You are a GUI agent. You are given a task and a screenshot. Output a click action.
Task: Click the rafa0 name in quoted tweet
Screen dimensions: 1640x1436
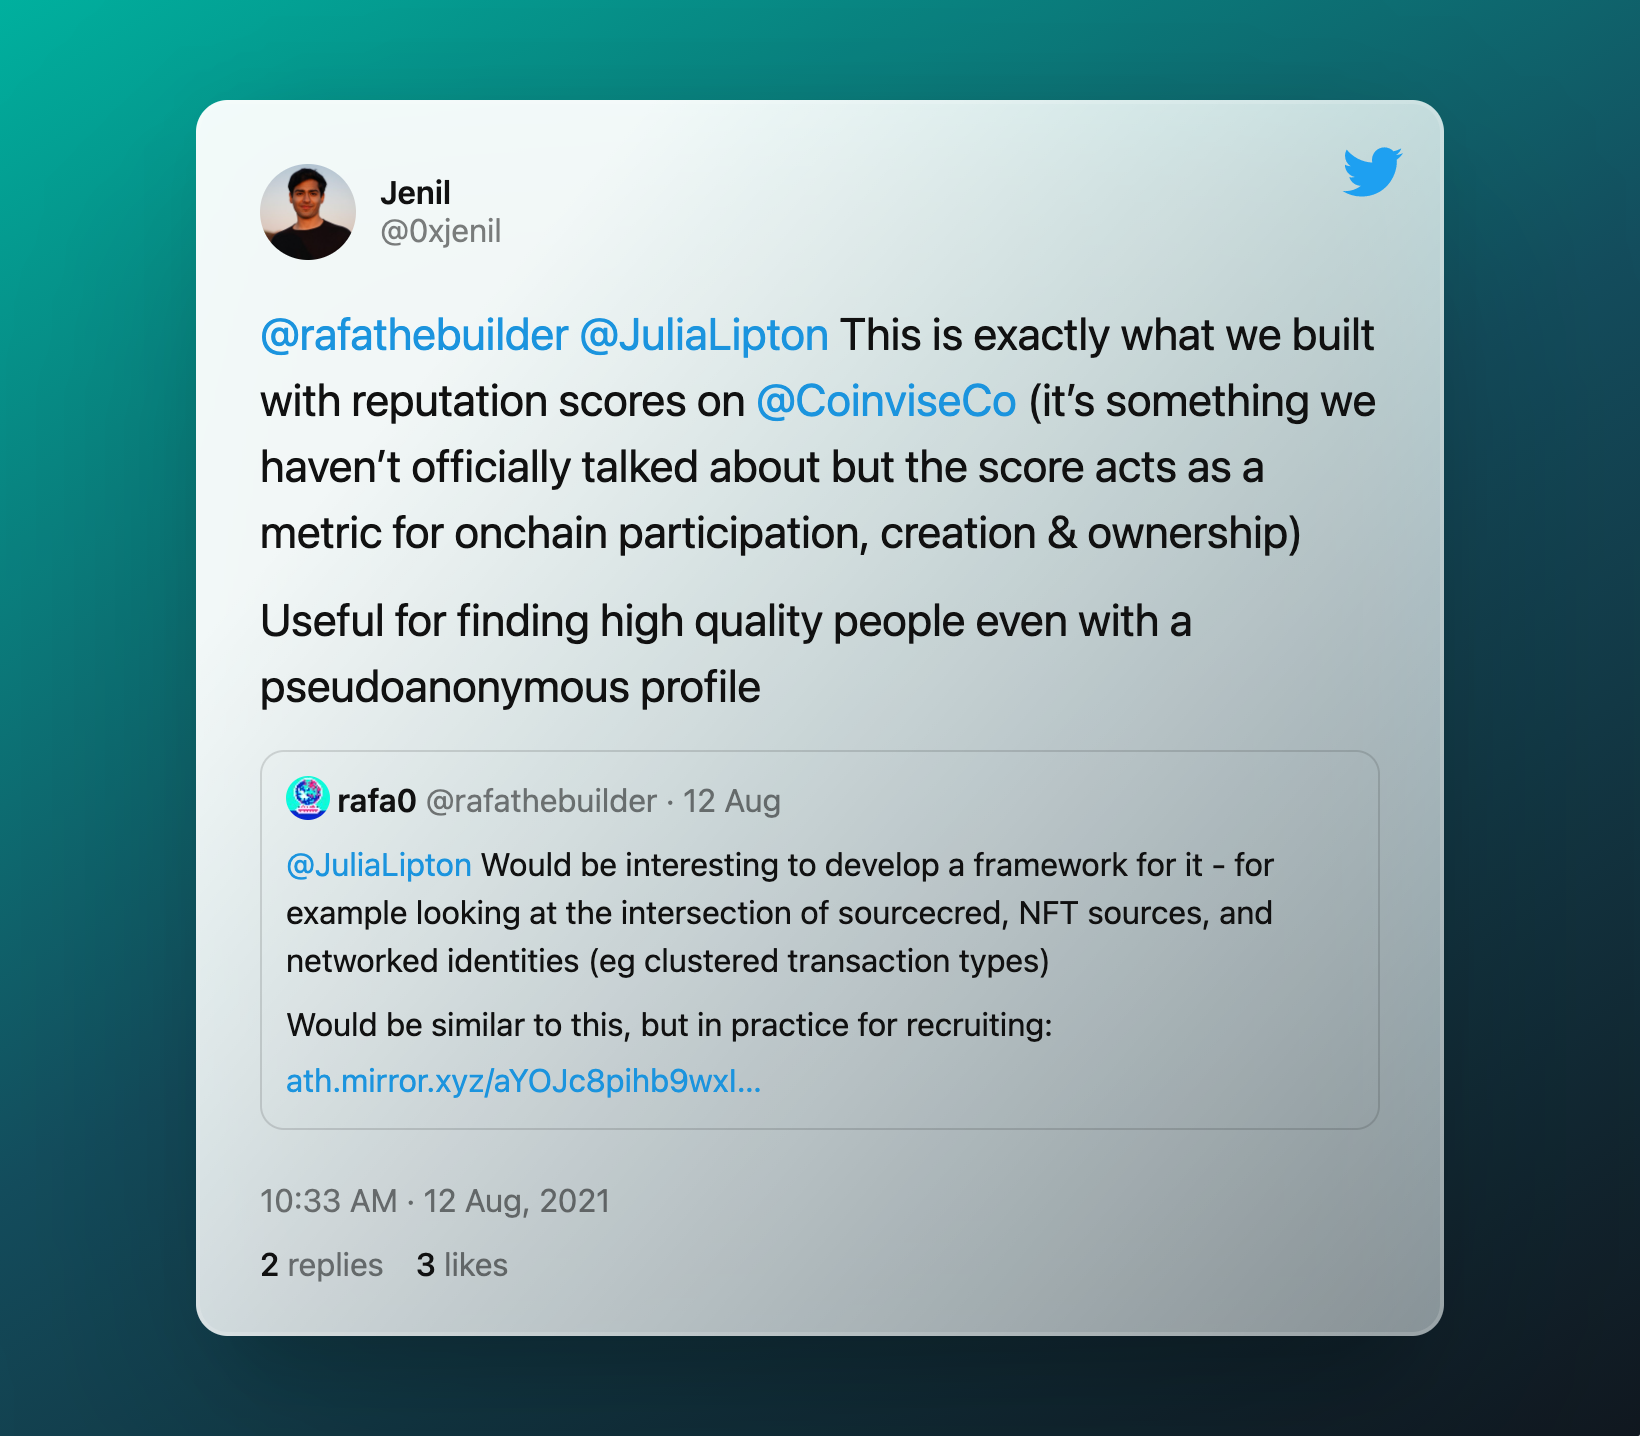point(376,801)
